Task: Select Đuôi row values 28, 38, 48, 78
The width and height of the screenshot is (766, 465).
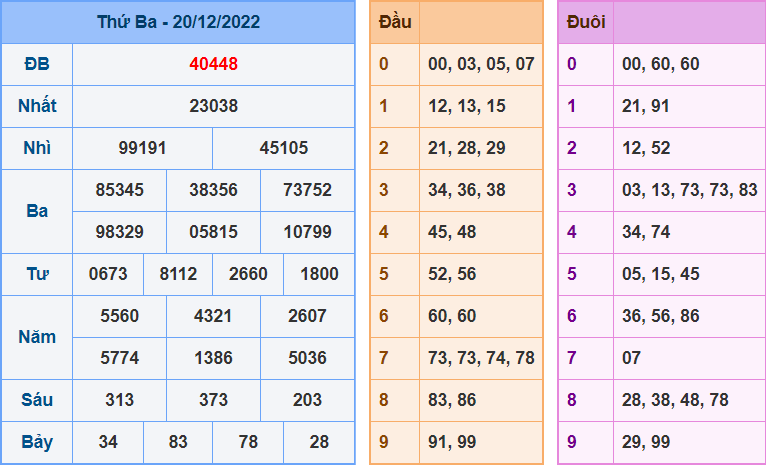Action: [x=675, y=400]
